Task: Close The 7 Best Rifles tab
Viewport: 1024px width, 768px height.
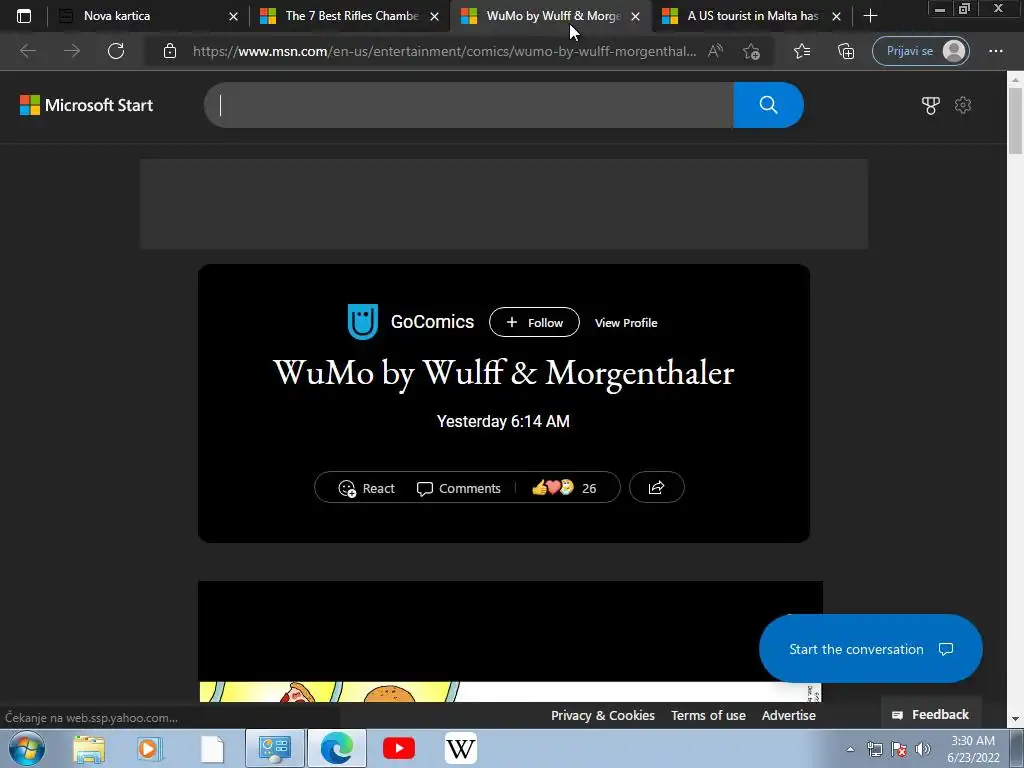Action: (434, 16)
